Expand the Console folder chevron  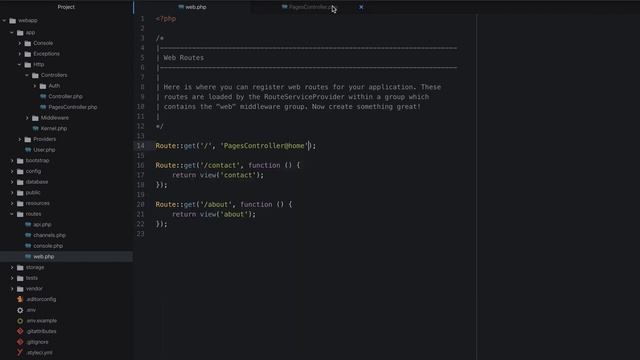tap(20, 43)
